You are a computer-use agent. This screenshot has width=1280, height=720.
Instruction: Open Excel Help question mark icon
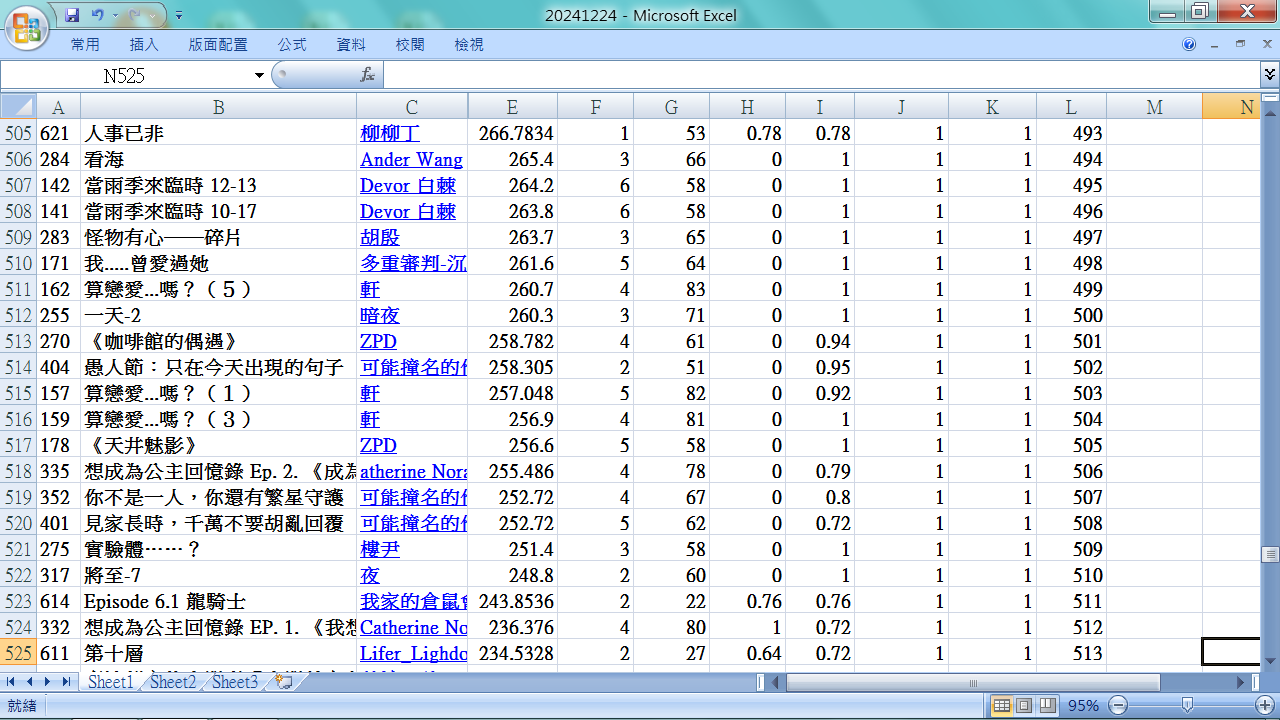point(1189,45)
